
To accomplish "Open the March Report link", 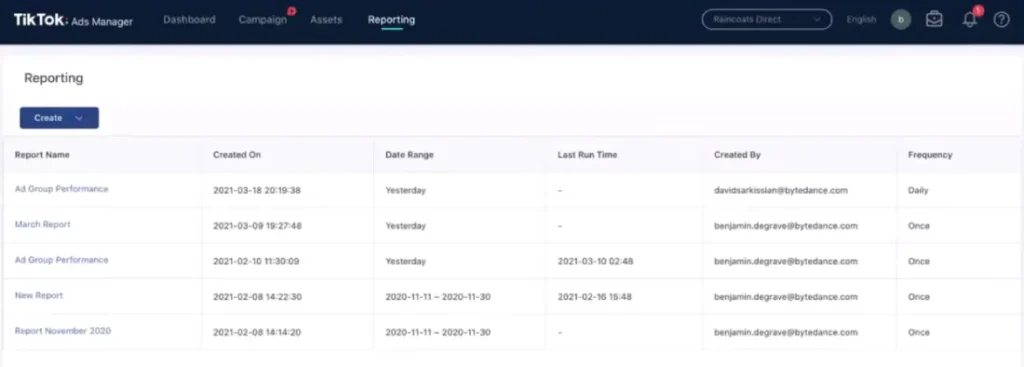I will tap(42, 224).
